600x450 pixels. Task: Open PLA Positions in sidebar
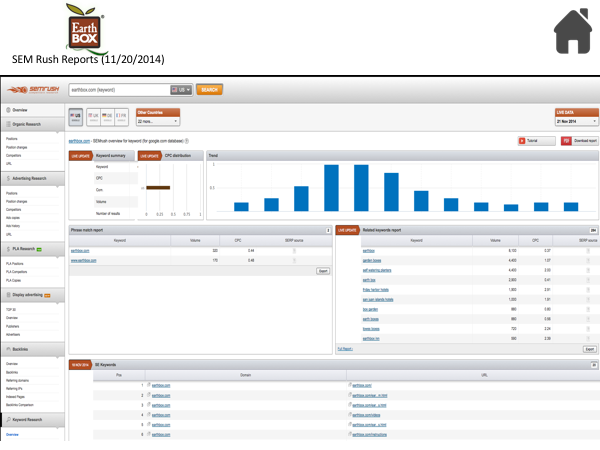pyautogui.click(x=15, y=264)
